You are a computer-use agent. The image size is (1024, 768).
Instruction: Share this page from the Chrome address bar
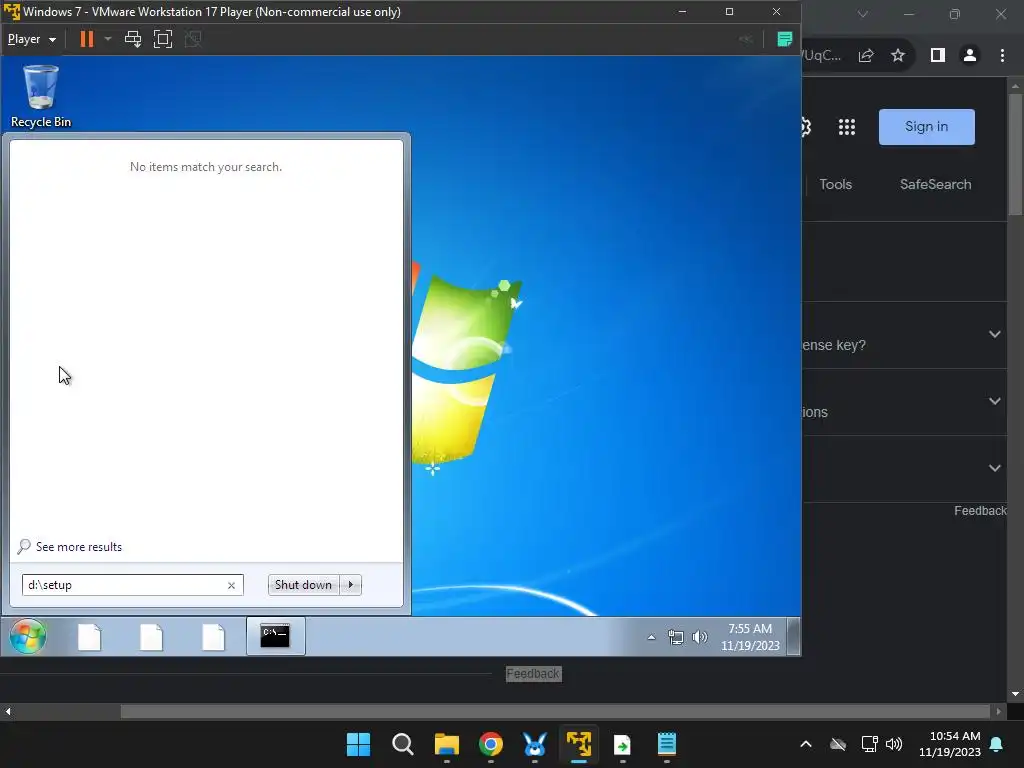[x=866, y=56]
